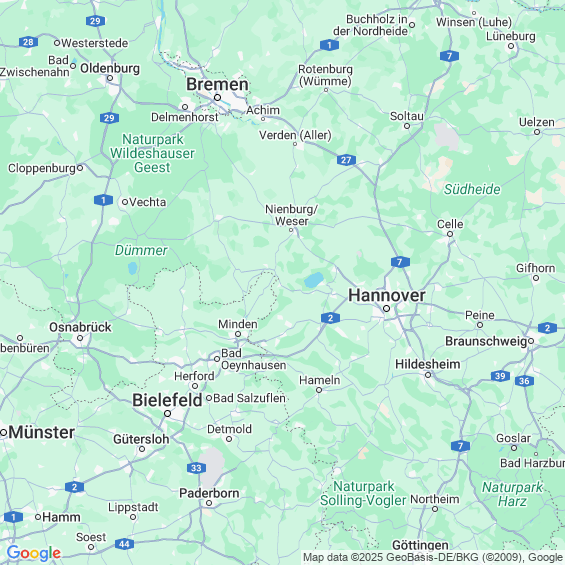Click the Osnabrück city label

80,327
